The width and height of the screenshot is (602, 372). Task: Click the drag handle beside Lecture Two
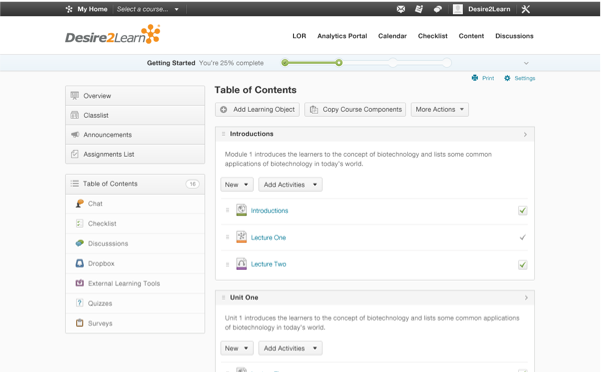point(227,265)
